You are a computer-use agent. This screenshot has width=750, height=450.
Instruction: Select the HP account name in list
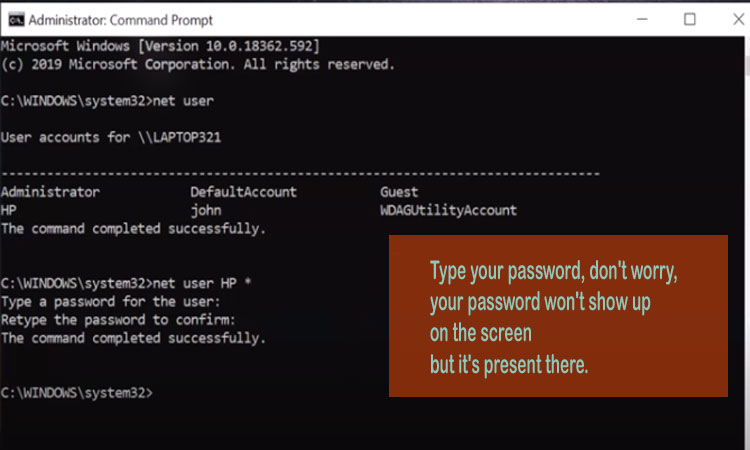(x=9, y=210)
